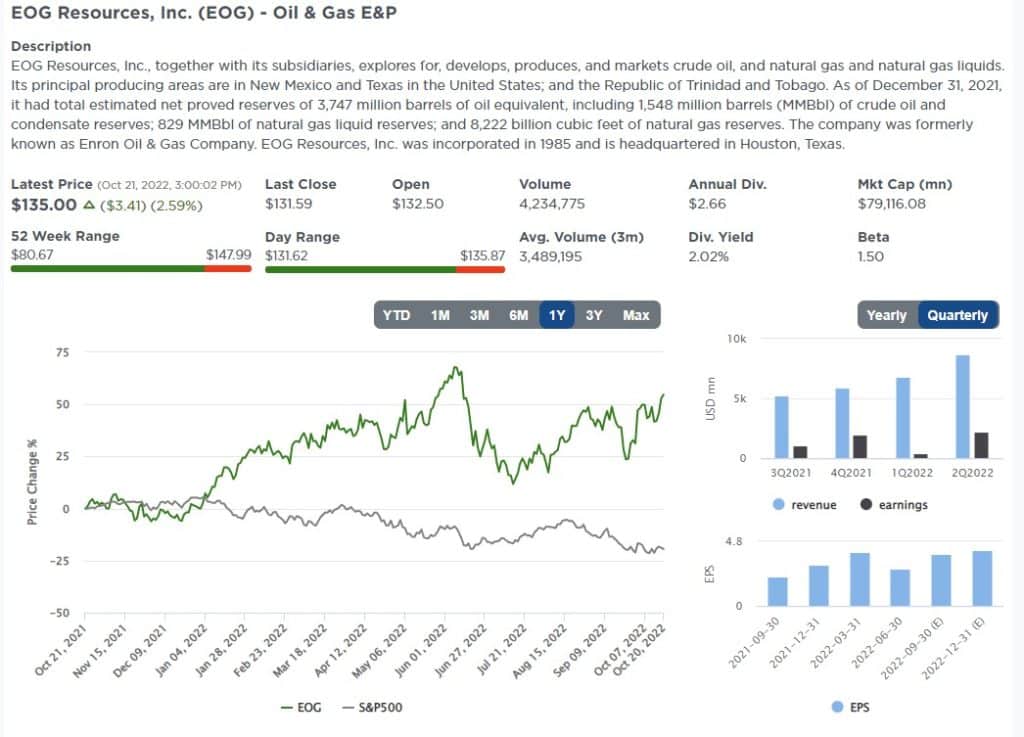This screenshot has height=737, width=1024.
Task: Switch chart to 3Y range
Action: tap(594, 315)
